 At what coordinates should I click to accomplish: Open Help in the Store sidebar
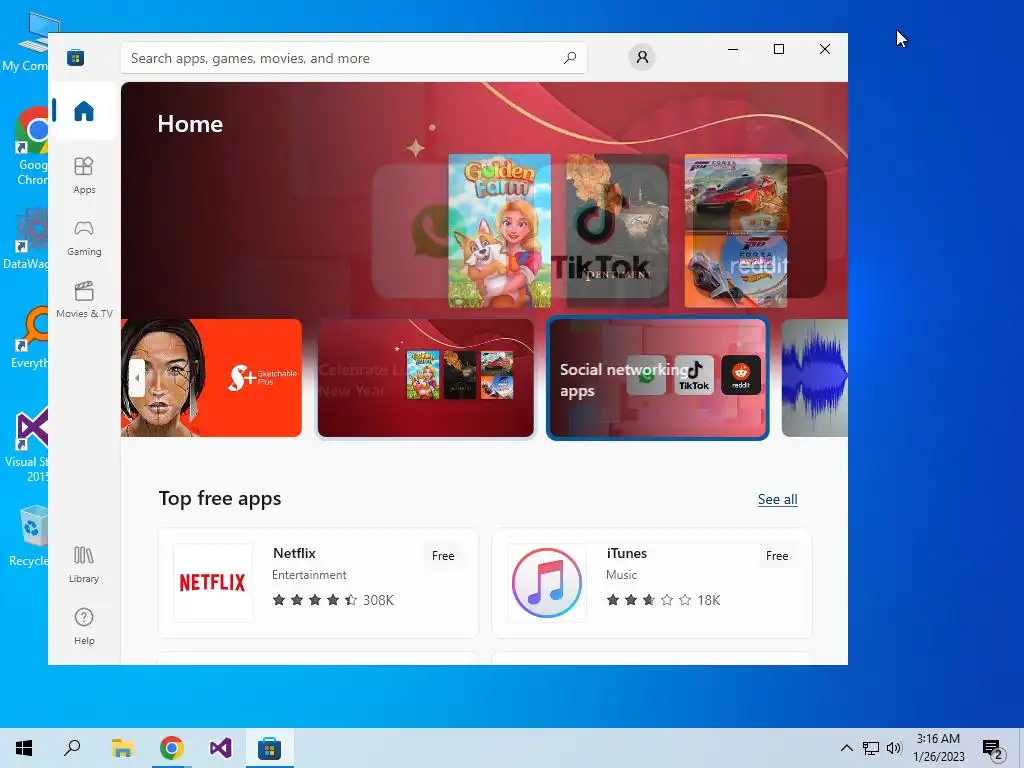click(x=84, y=626)
